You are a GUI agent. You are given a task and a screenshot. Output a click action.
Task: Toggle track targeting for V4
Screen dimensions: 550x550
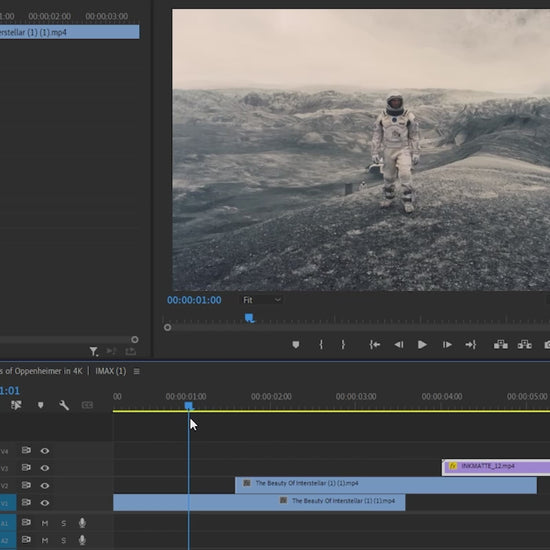5,451
